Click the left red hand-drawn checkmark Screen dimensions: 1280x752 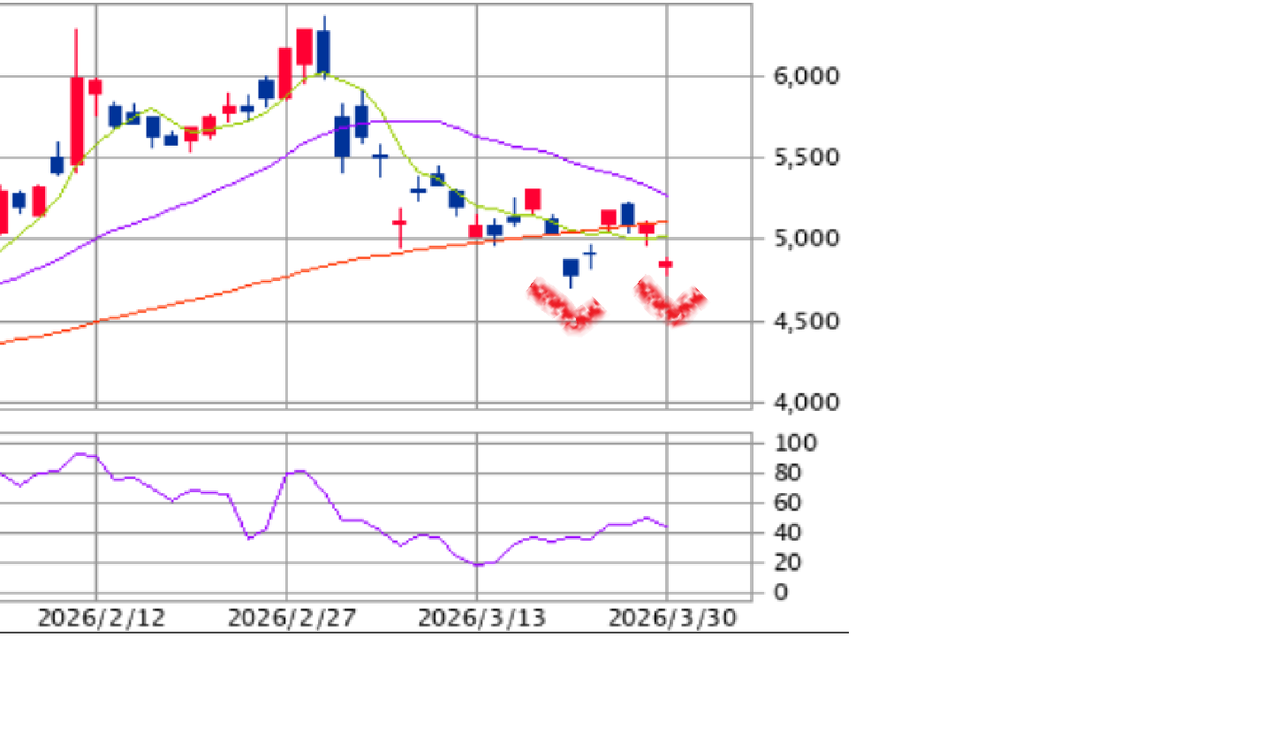coord(567,306)
